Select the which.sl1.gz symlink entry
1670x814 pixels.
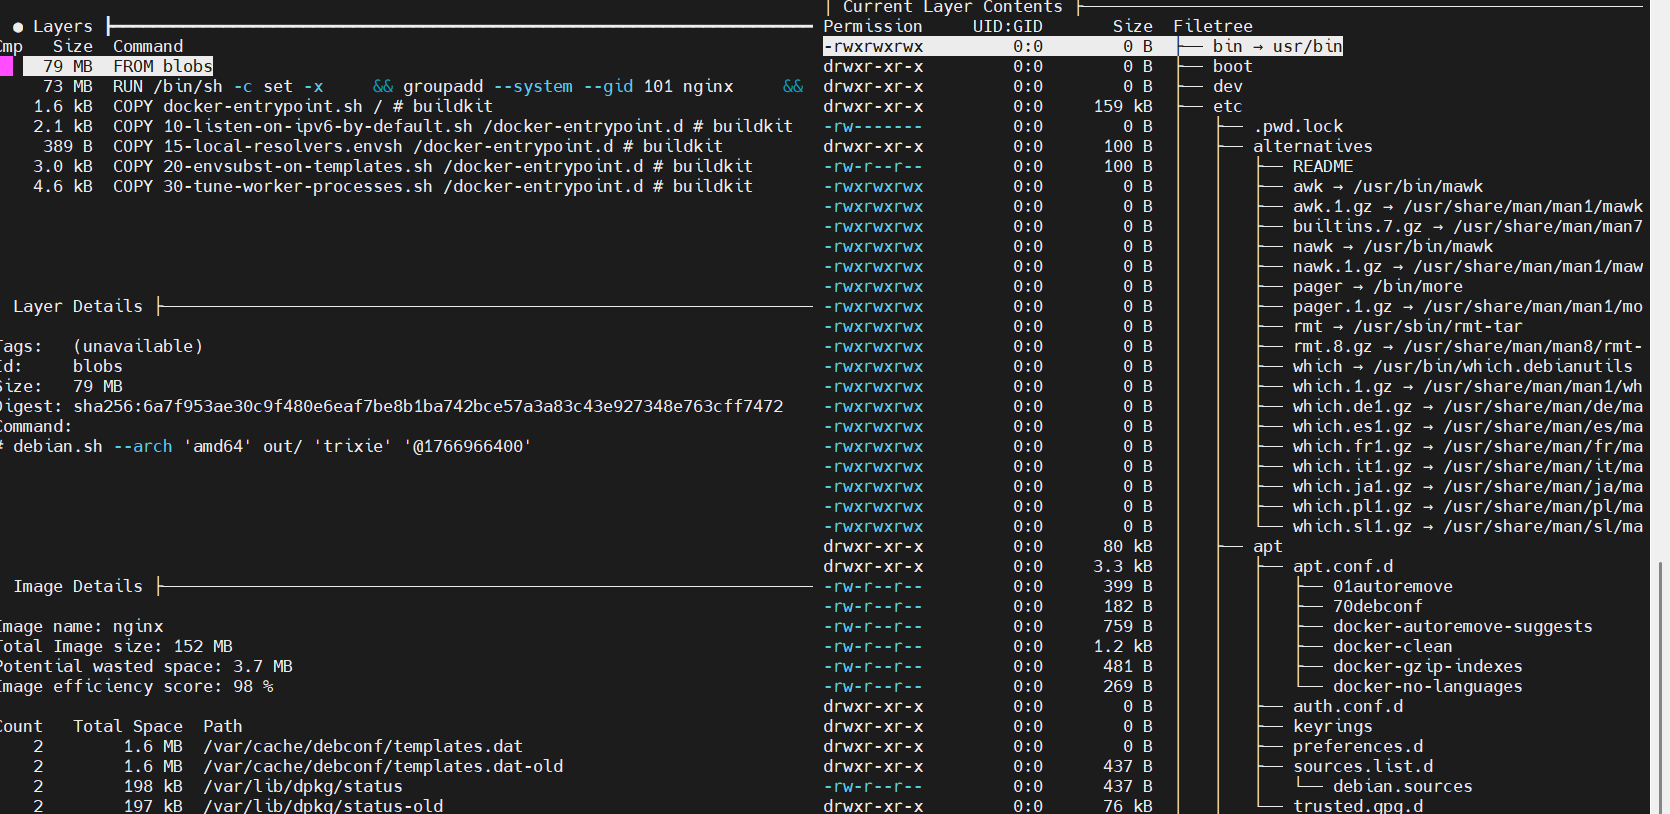pyautogui.click(x=1468, y=526)
